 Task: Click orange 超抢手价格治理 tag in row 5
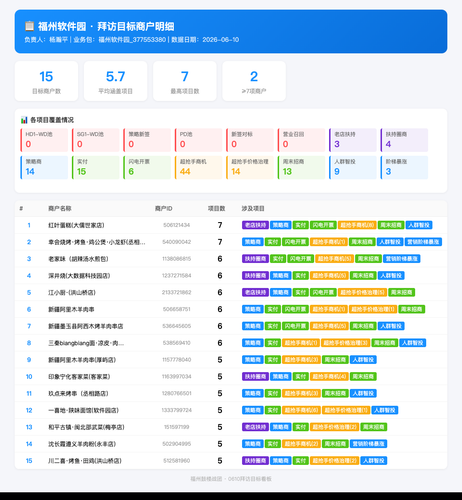pos(362,292)
